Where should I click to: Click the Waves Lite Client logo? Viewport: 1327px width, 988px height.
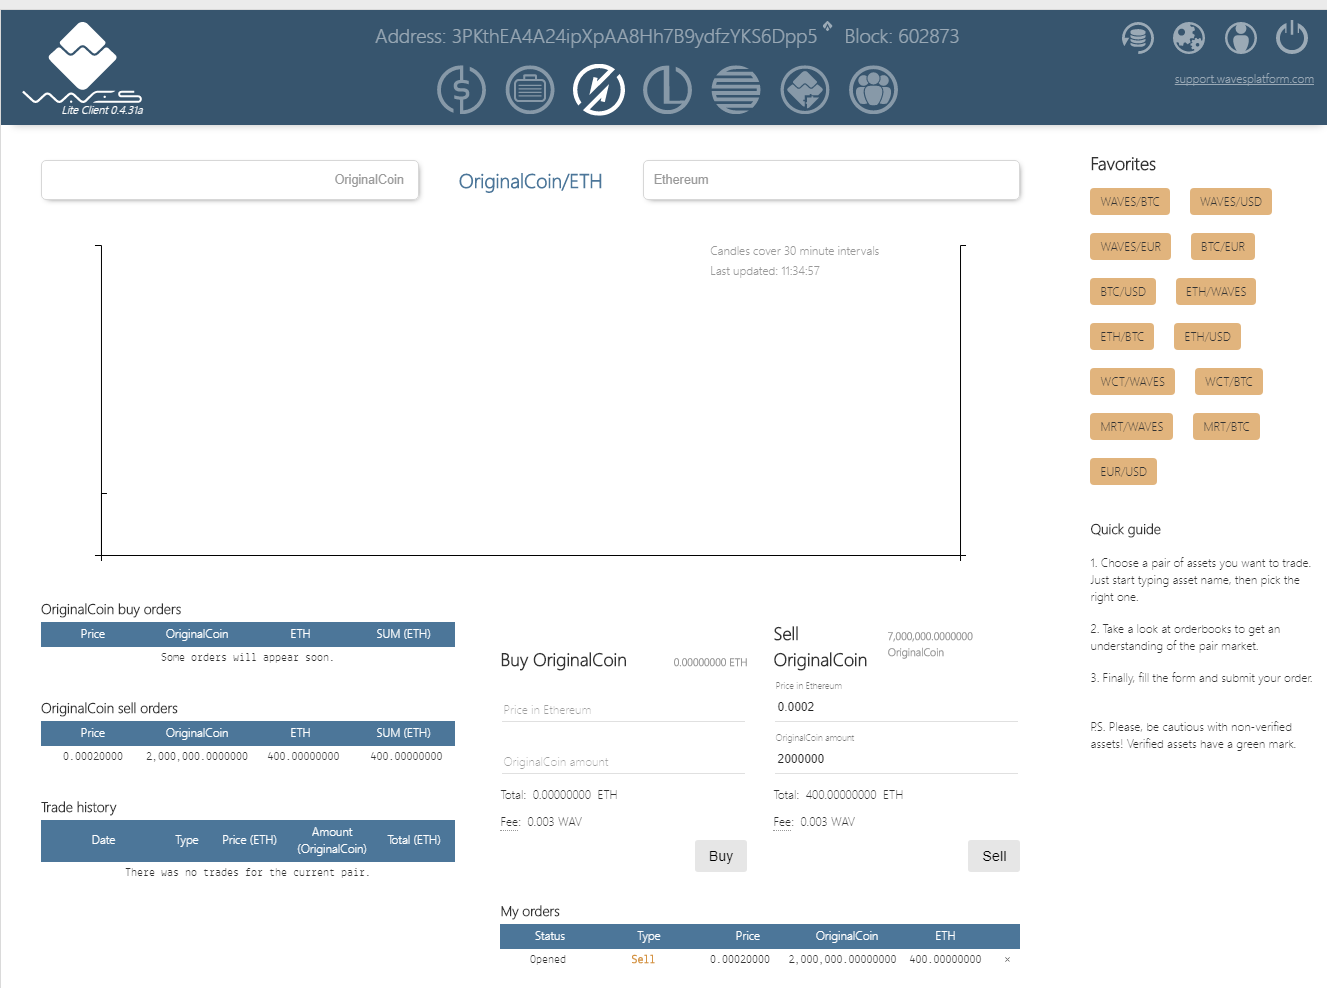[x=83, y=68]
